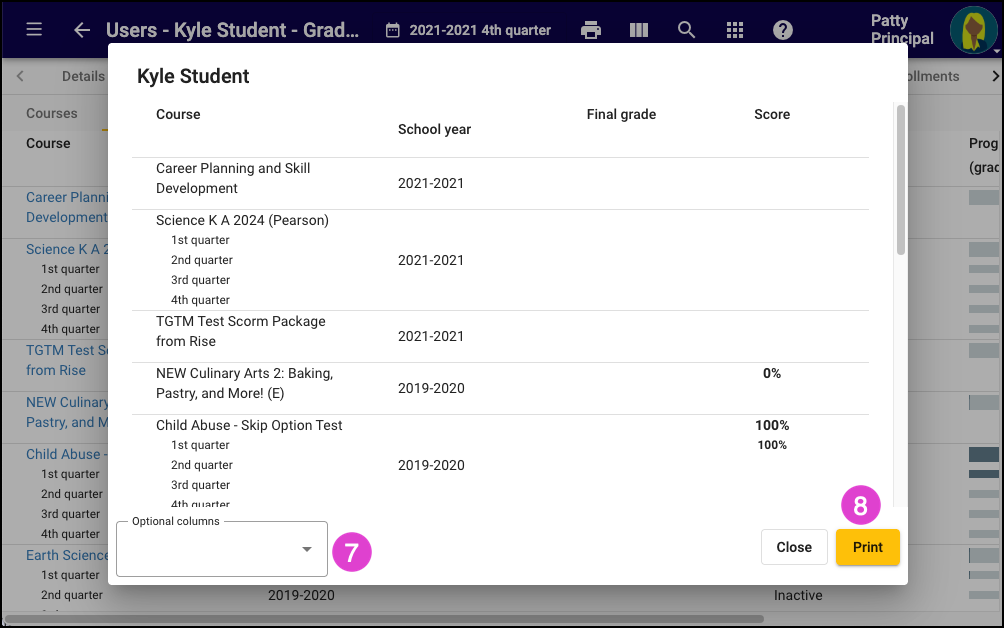This screenshot has height=628, width=1004.
Task: Switch to the Details tab
Action: coord(83,76)
